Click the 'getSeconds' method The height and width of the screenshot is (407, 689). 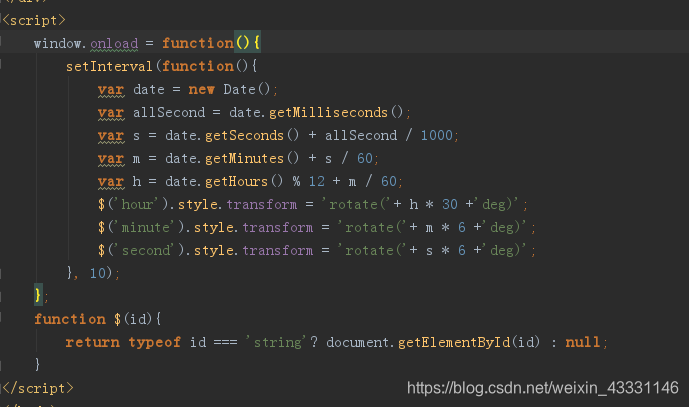point(244,135)
